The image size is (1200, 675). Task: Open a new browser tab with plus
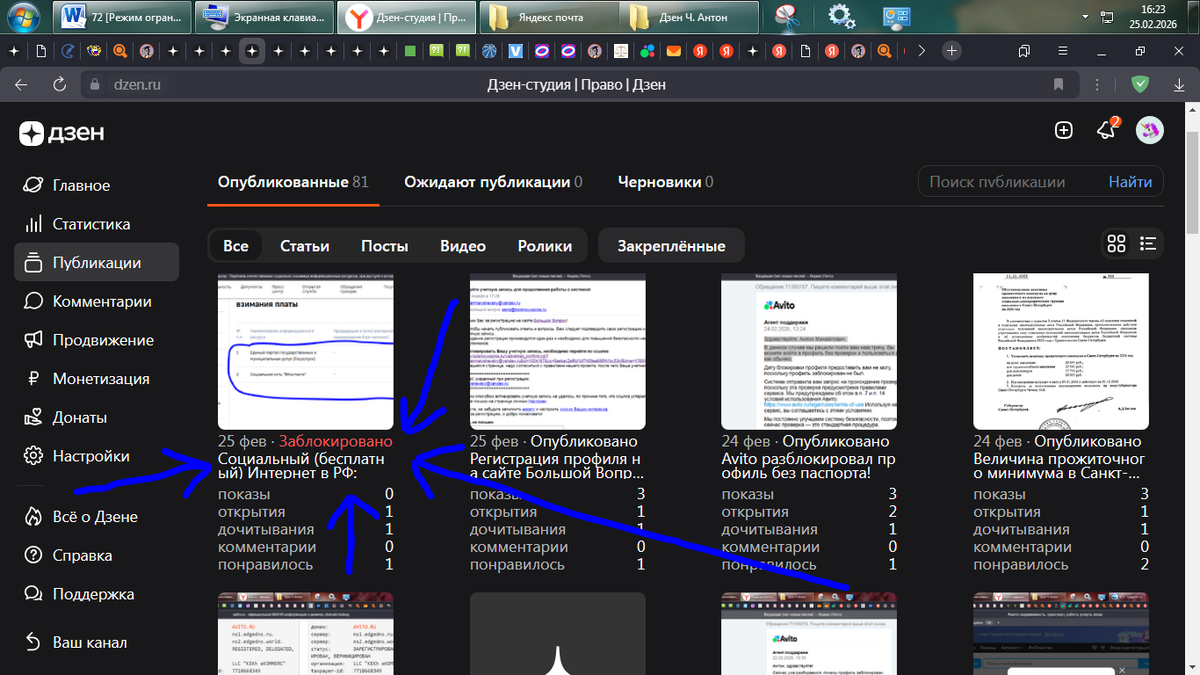coord(952,50)
